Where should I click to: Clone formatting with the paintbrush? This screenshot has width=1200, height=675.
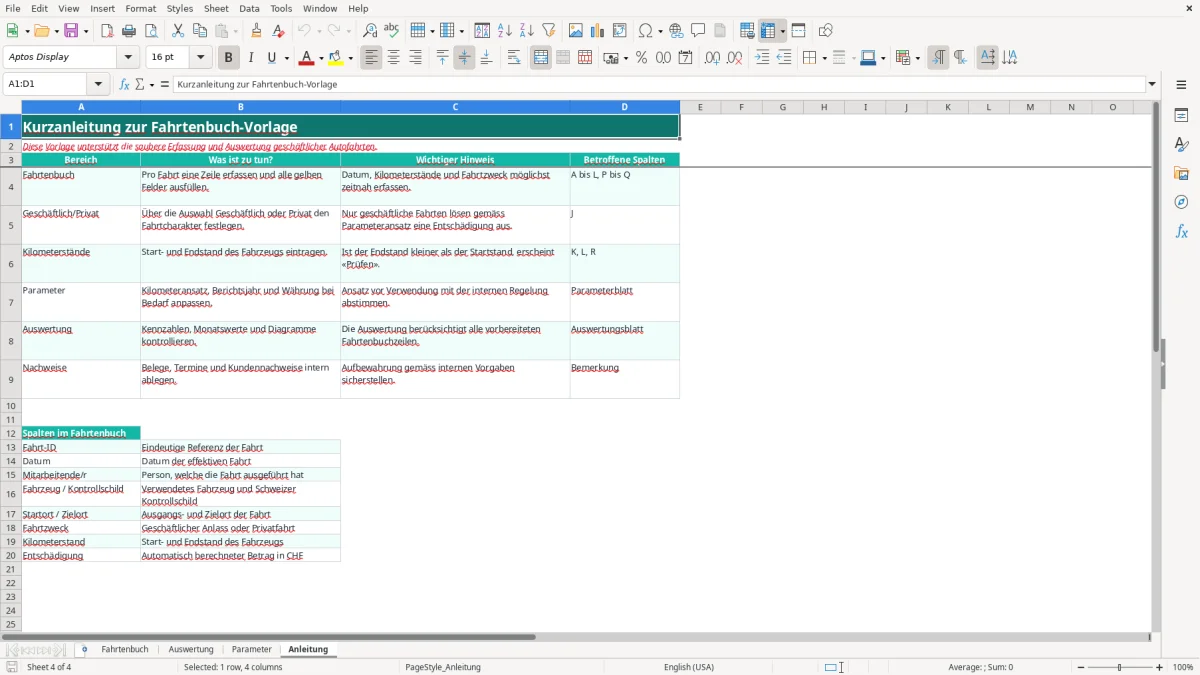[257, 31]
